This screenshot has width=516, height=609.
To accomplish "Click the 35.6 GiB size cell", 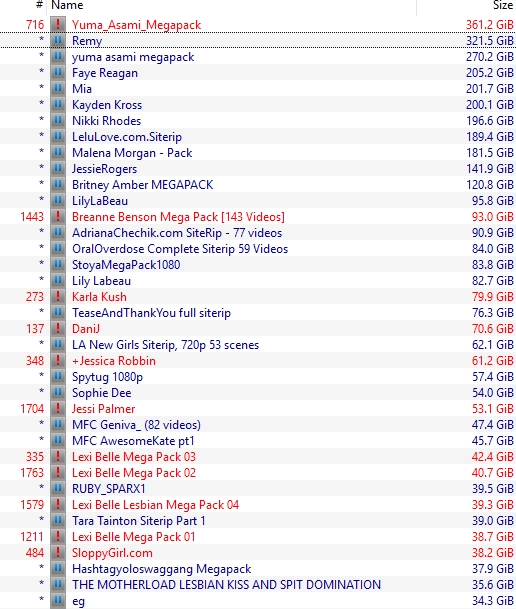I will pyautogui.click(x=493, y=585).
